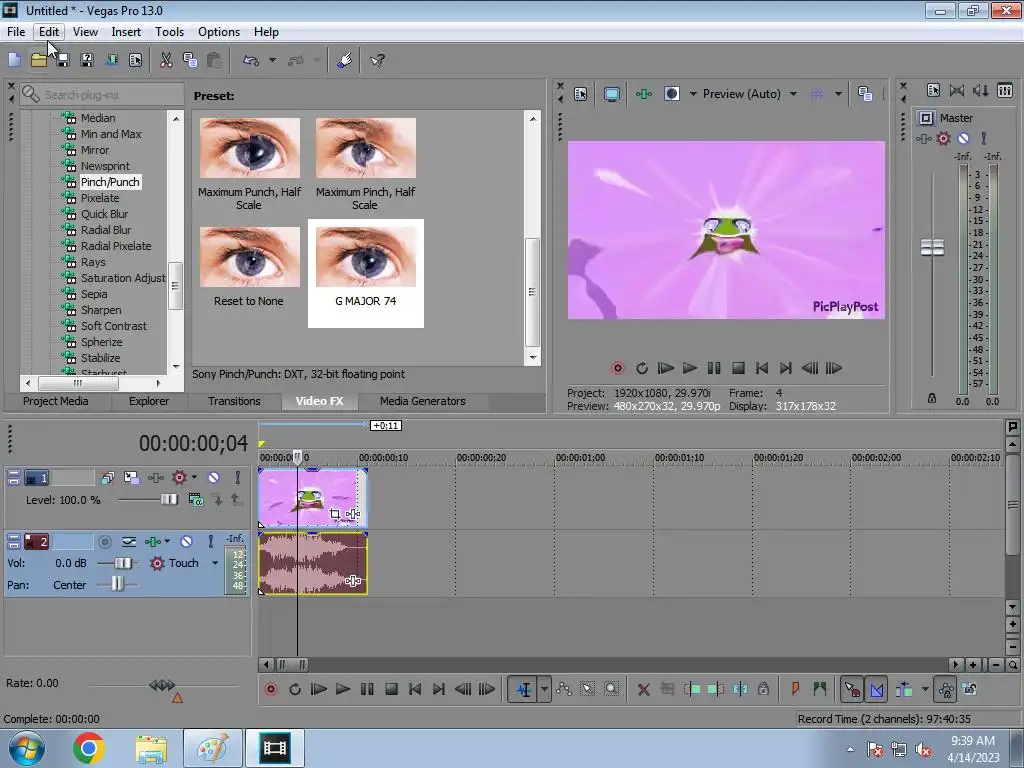The image size is (1024, 768).
Task: Mute video track 1
Action: (214, 478)
